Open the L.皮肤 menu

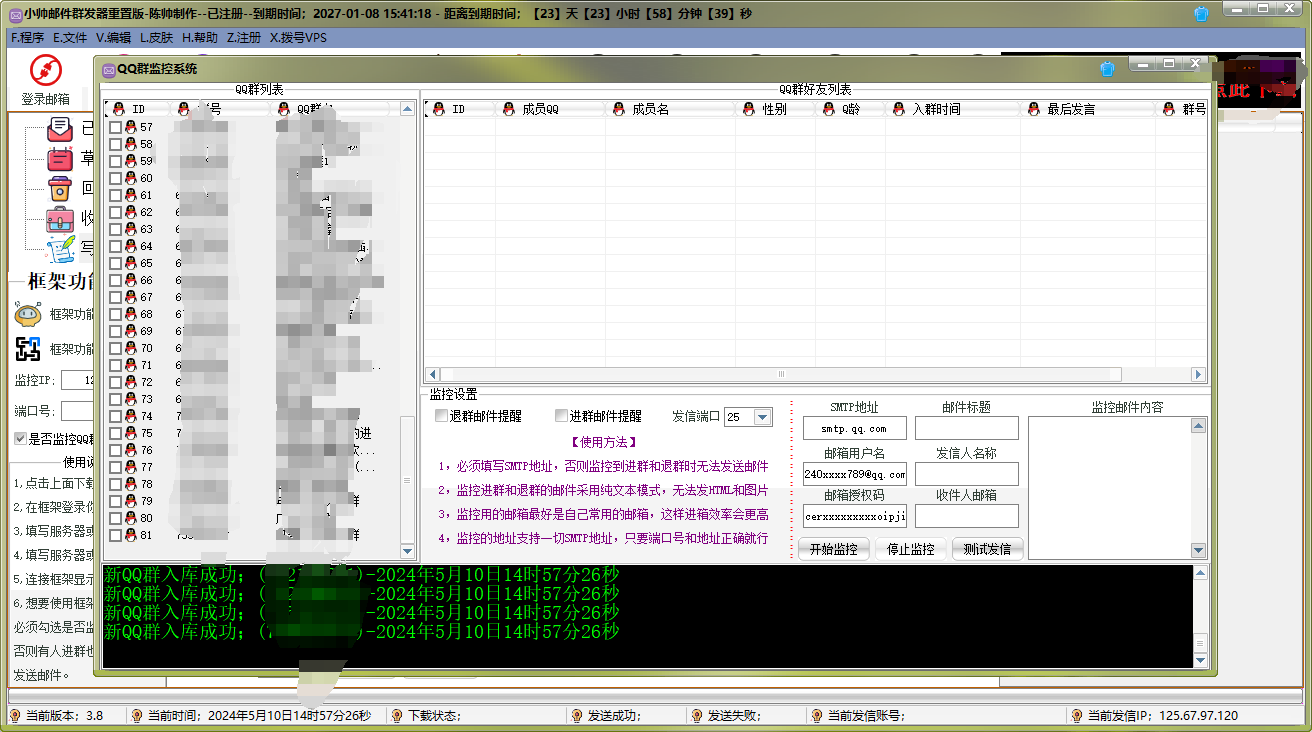pyautogui.click(x=157, y=38)
